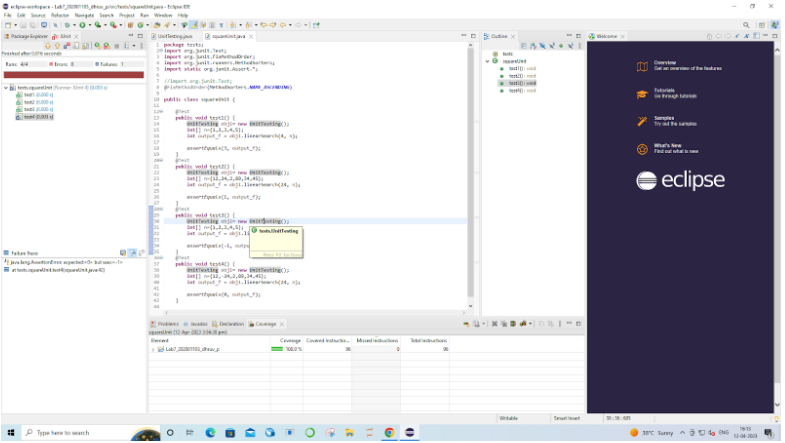This screenshot has width=785, height=443.
Task: Open the Test Run History dropdown in JUnit
Action: tap(134, 46)
